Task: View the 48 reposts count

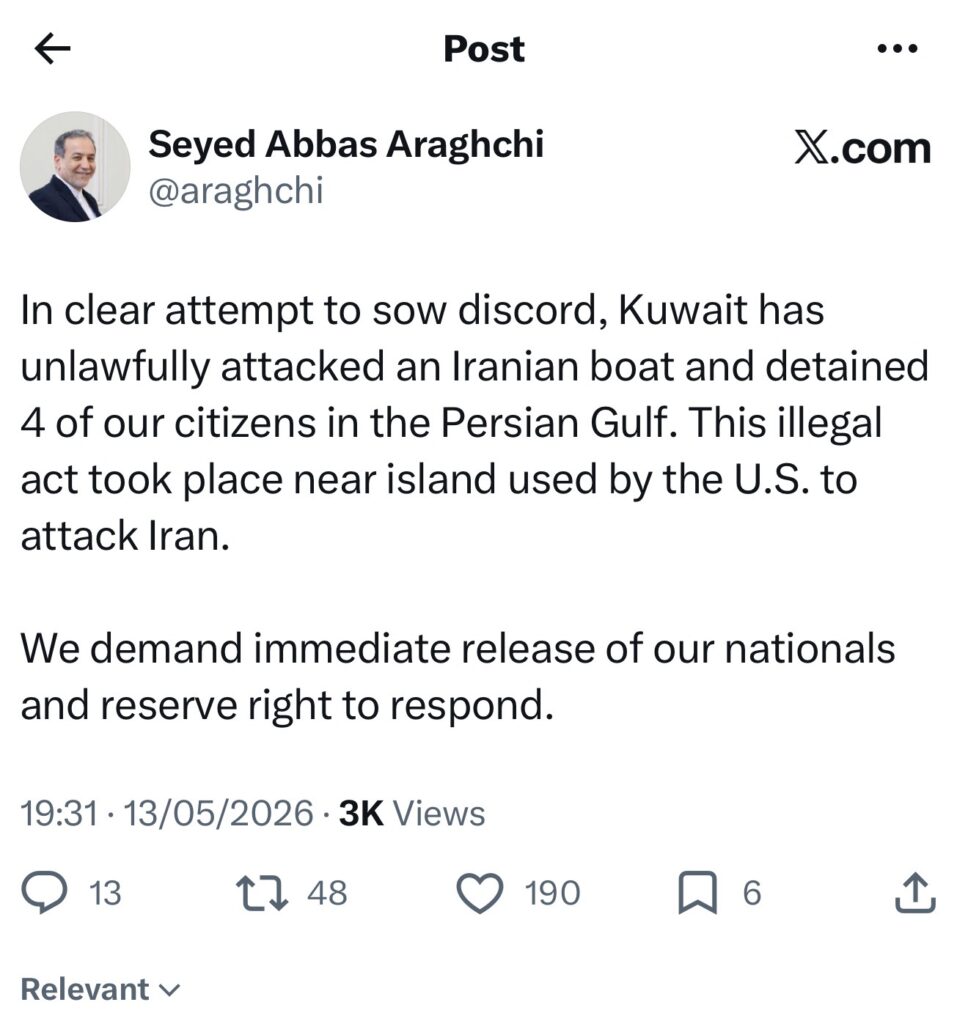Action: [328, 893]
